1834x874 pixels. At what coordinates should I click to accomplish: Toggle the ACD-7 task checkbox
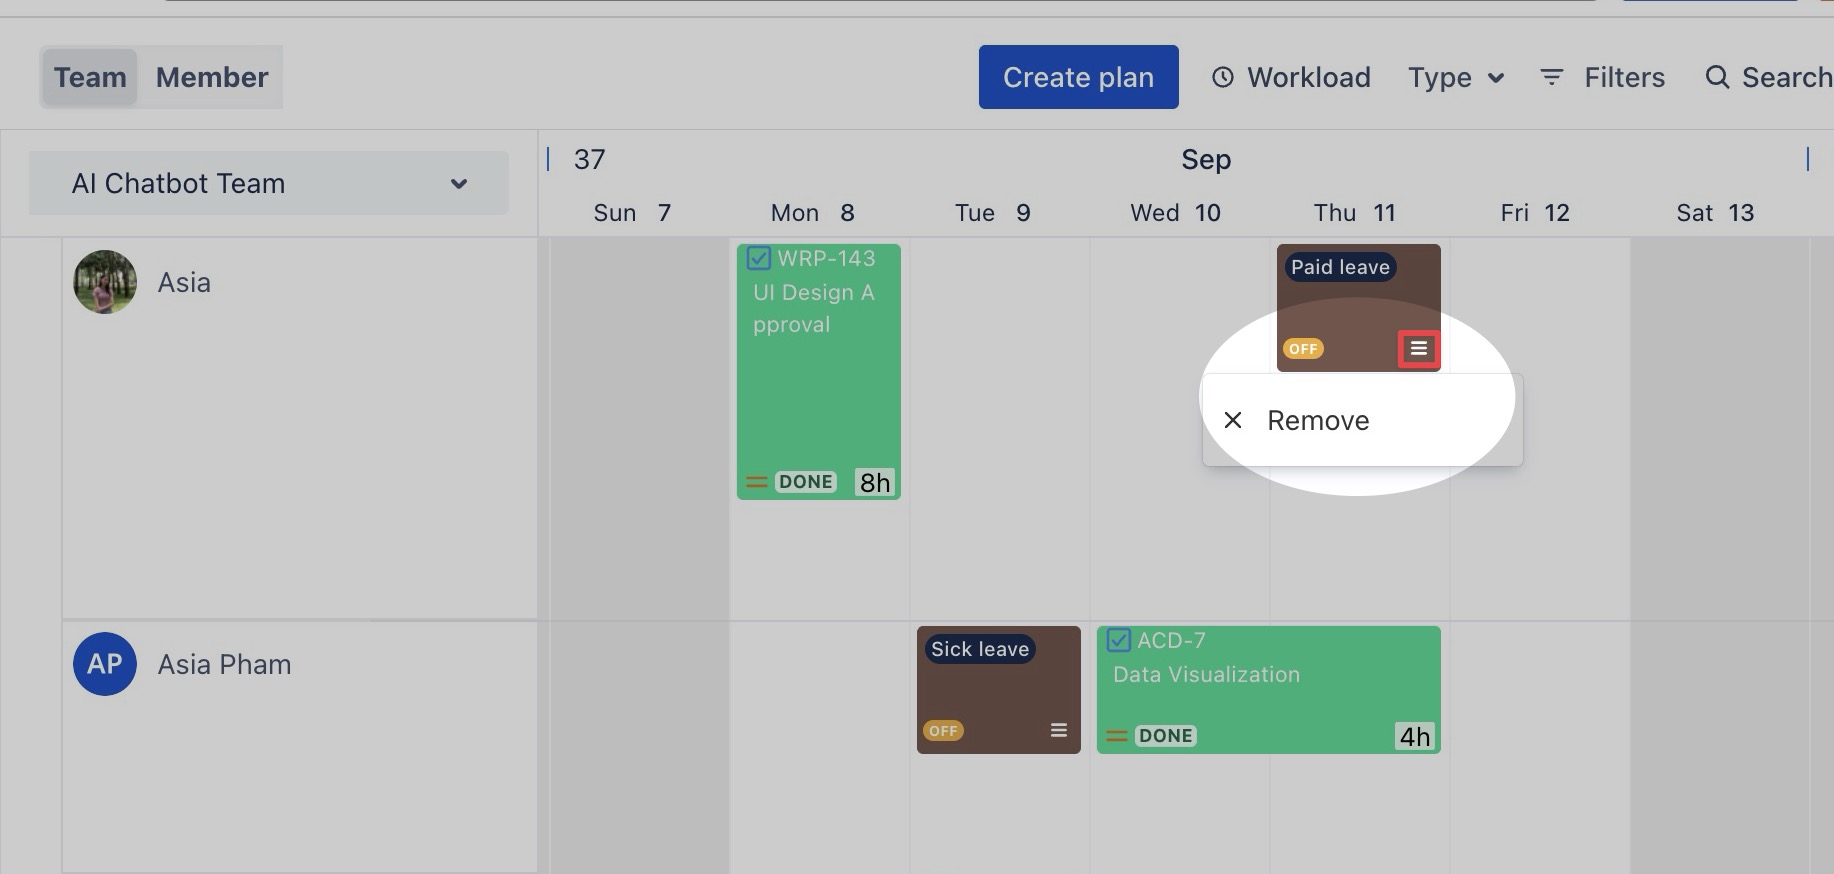click(x=1119, y=640)
